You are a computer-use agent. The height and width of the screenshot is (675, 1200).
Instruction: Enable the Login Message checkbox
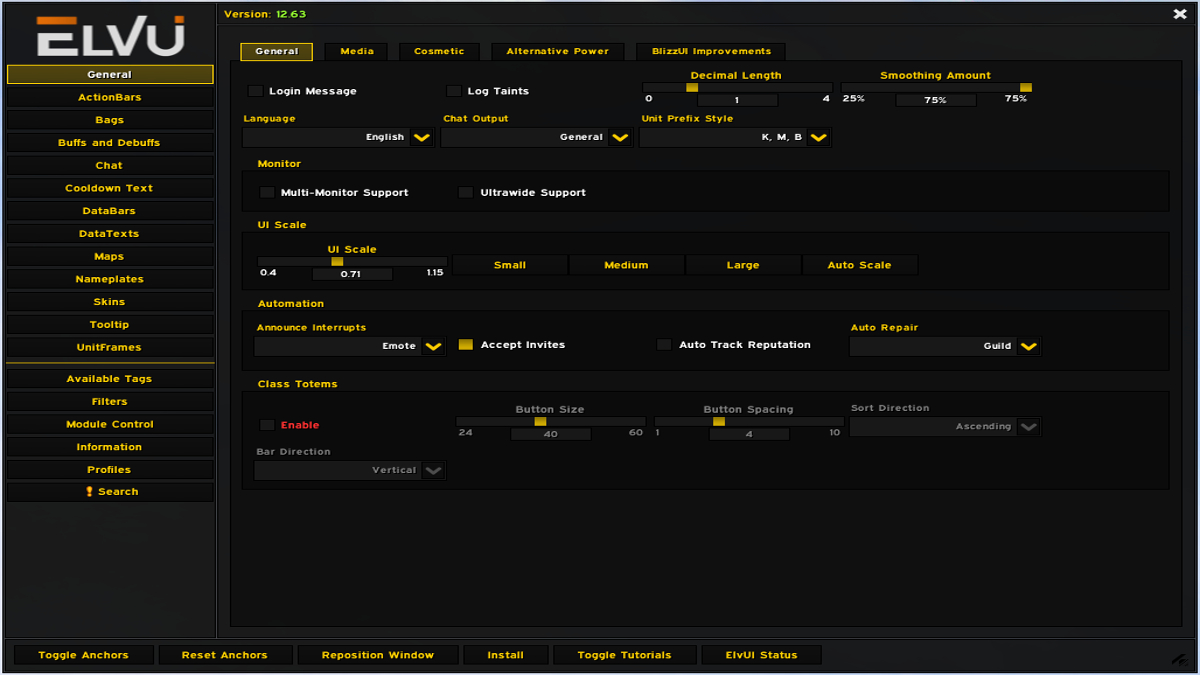point(255,91)
